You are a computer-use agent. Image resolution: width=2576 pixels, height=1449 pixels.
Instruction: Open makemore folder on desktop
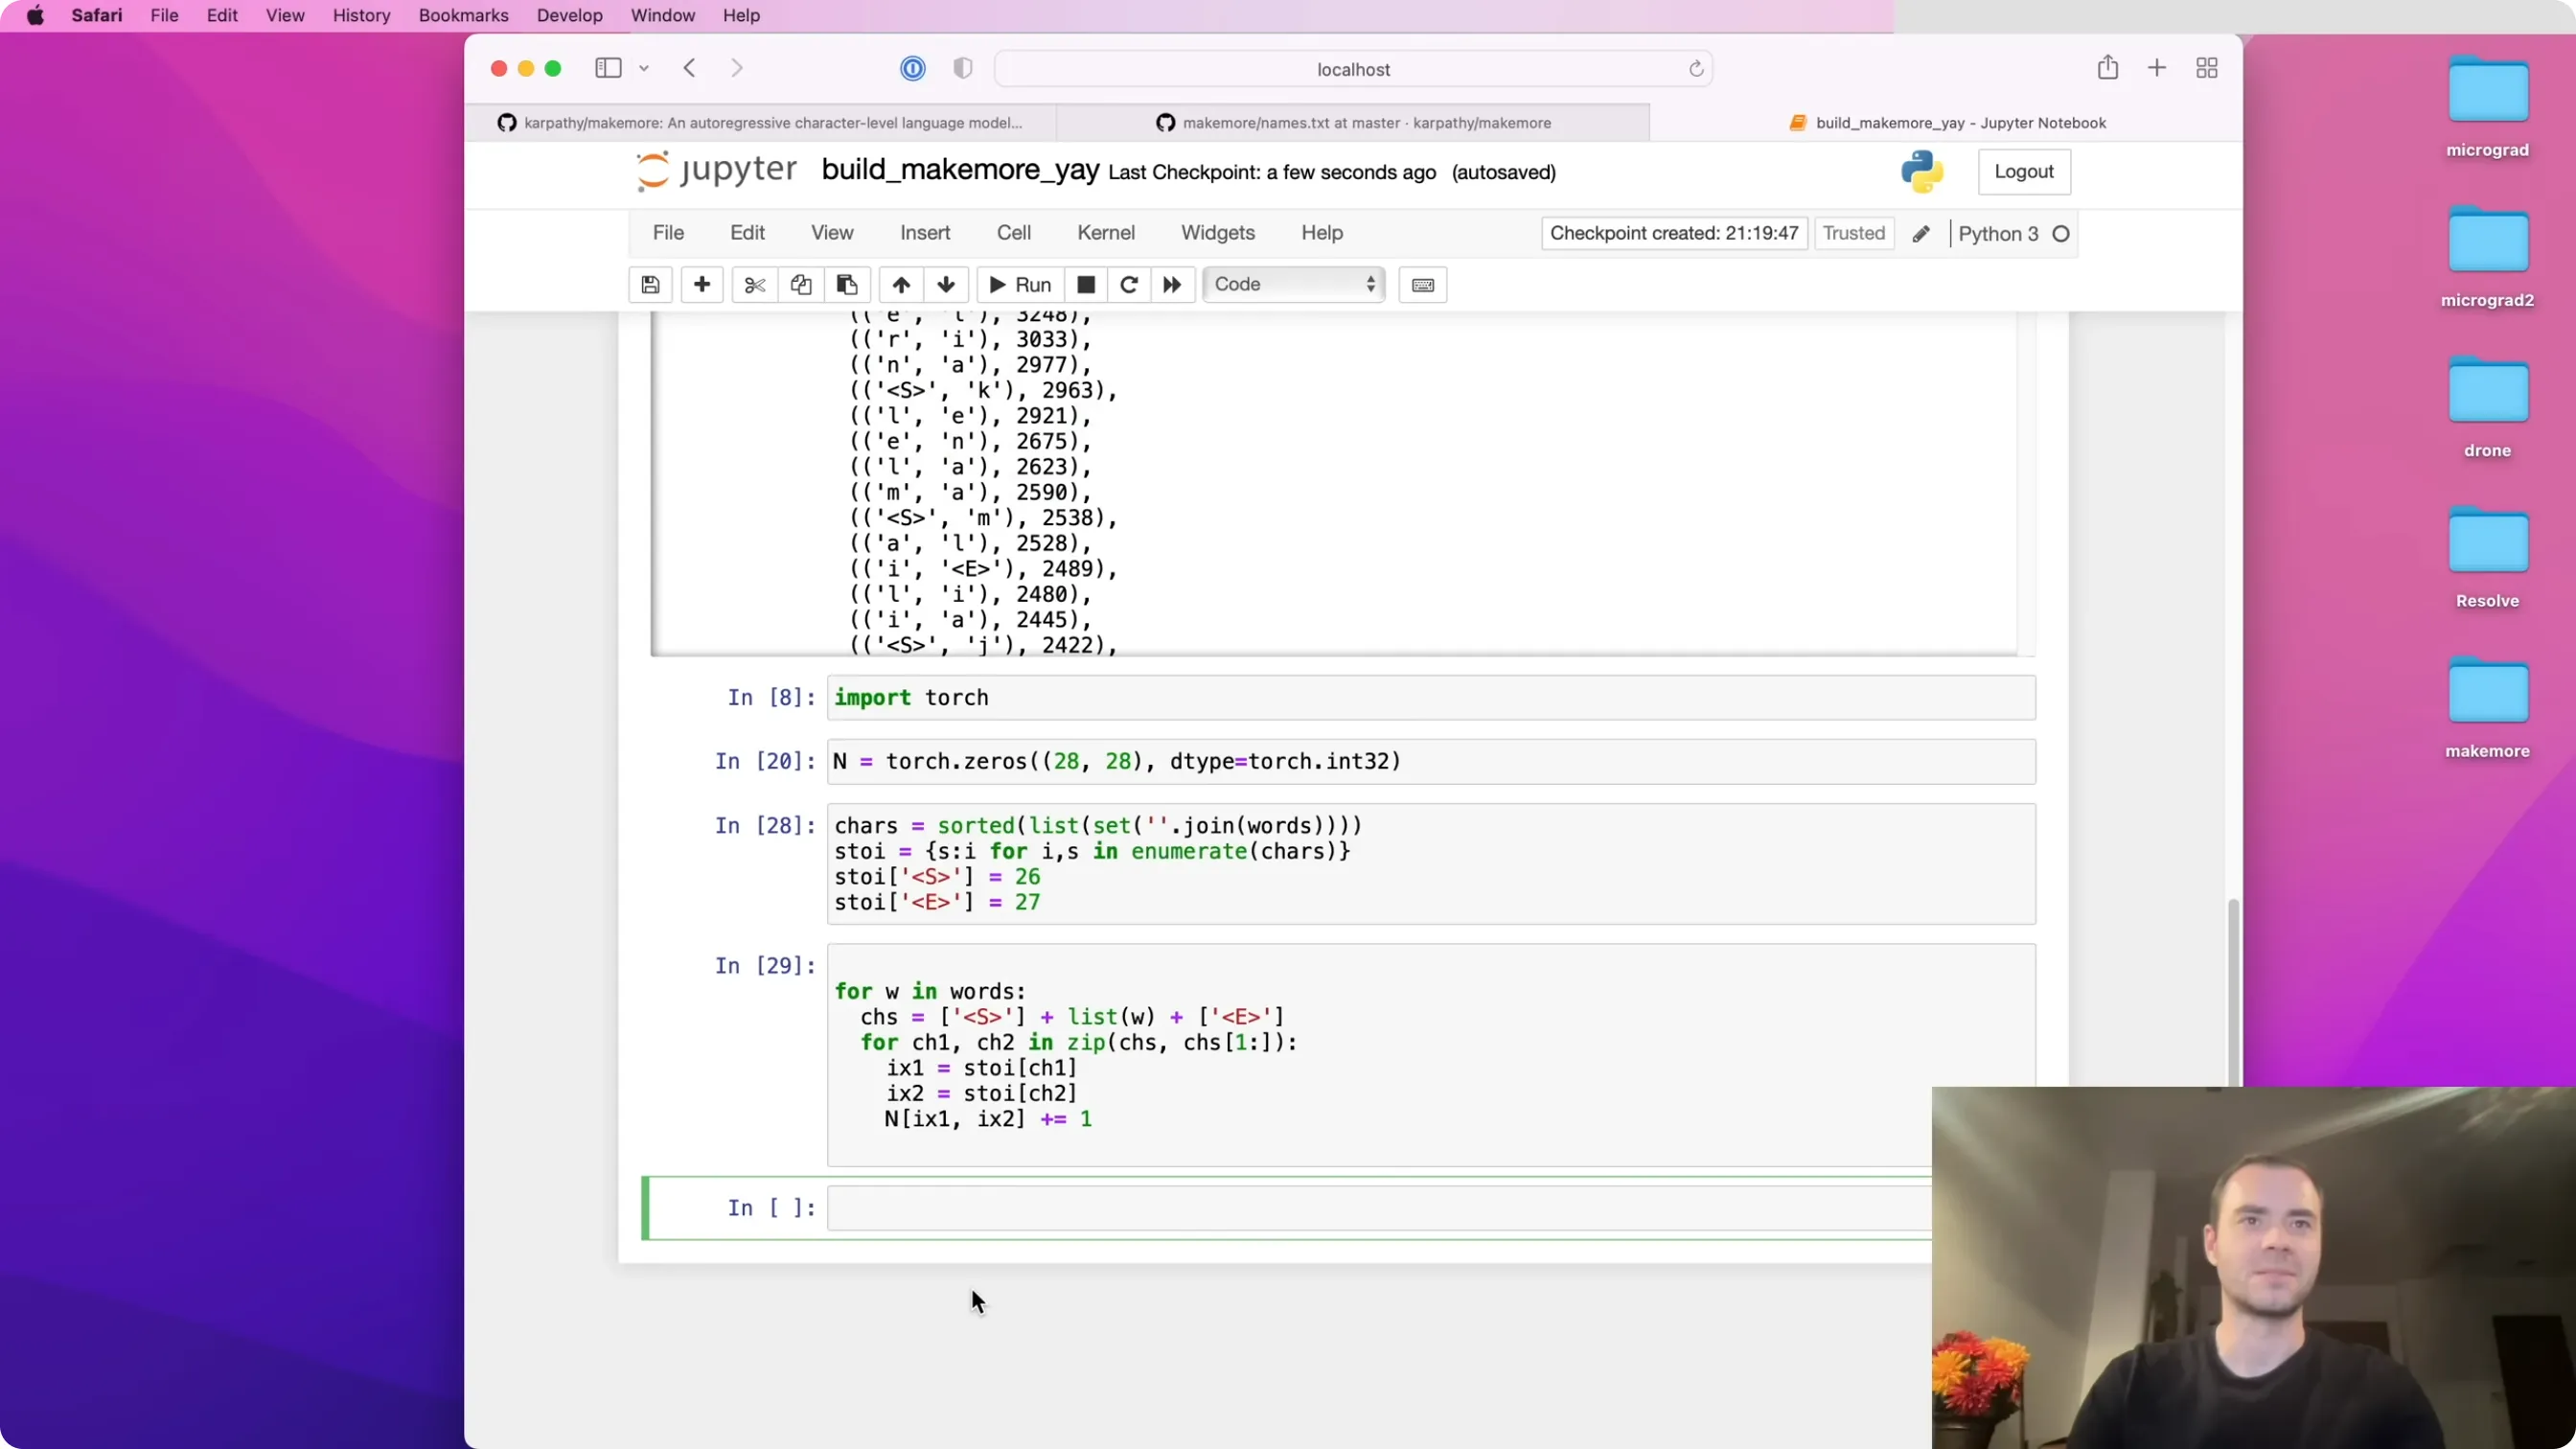[x=2487, y=707]
